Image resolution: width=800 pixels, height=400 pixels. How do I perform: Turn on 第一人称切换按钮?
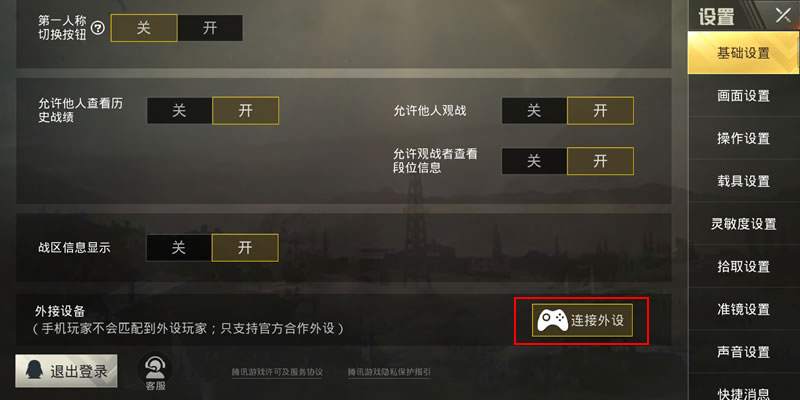point(210,28)
